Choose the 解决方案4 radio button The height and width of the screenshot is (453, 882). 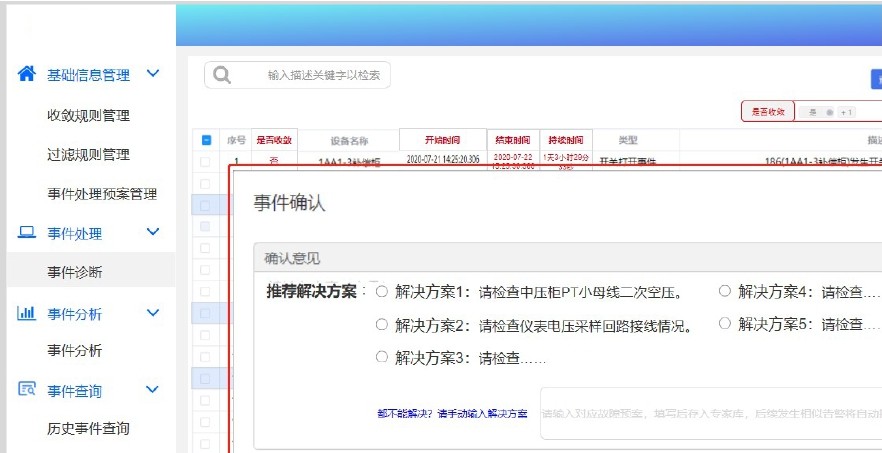pos(724,292)
